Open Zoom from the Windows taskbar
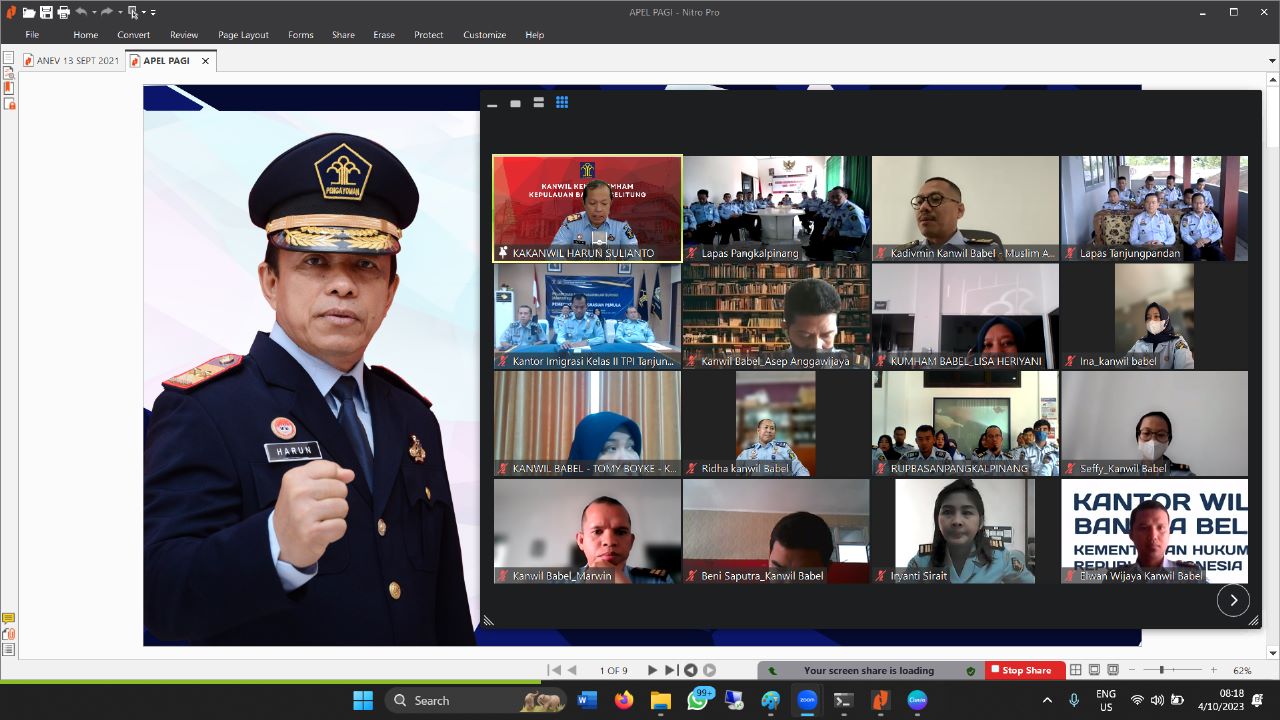The image size is (1280, 720). (807, 700)
